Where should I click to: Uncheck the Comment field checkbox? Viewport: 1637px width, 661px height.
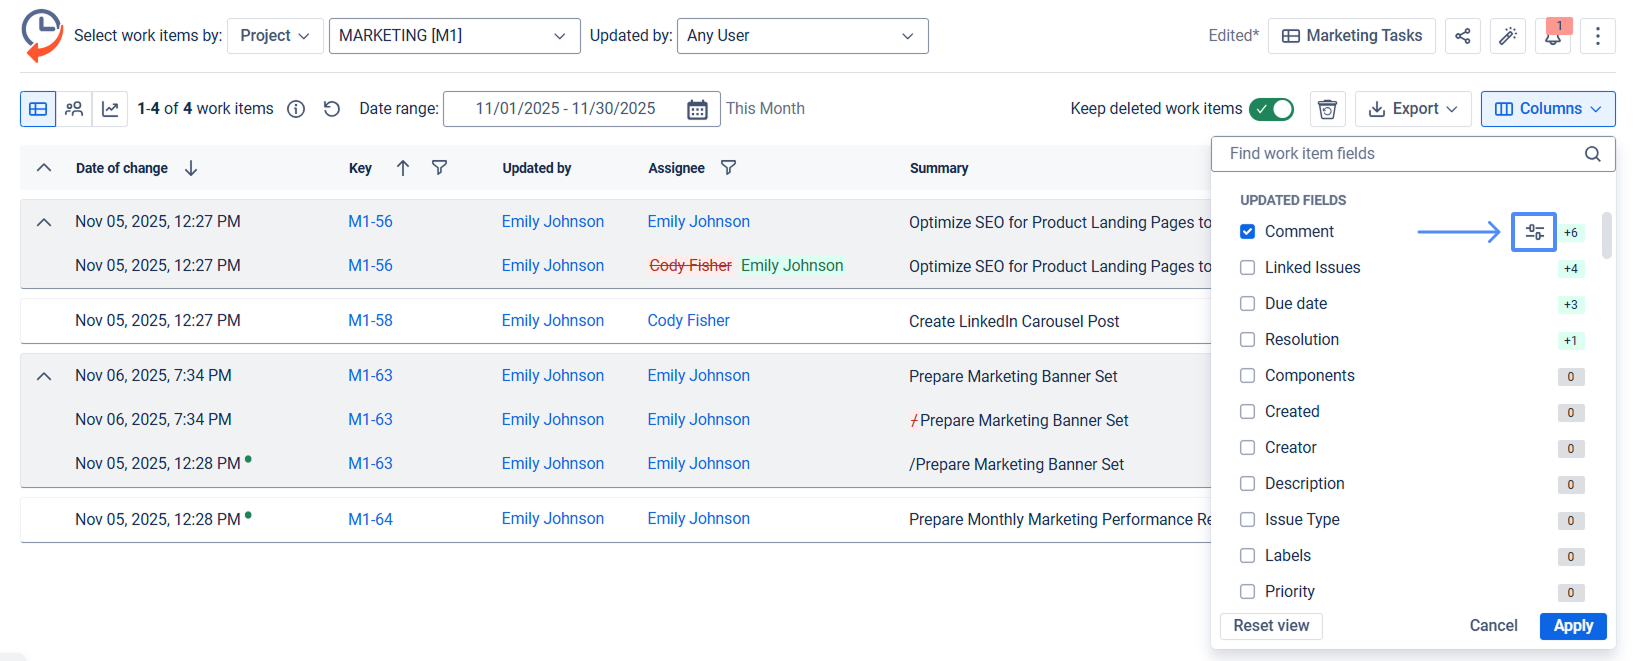[x=1247, y=232]
